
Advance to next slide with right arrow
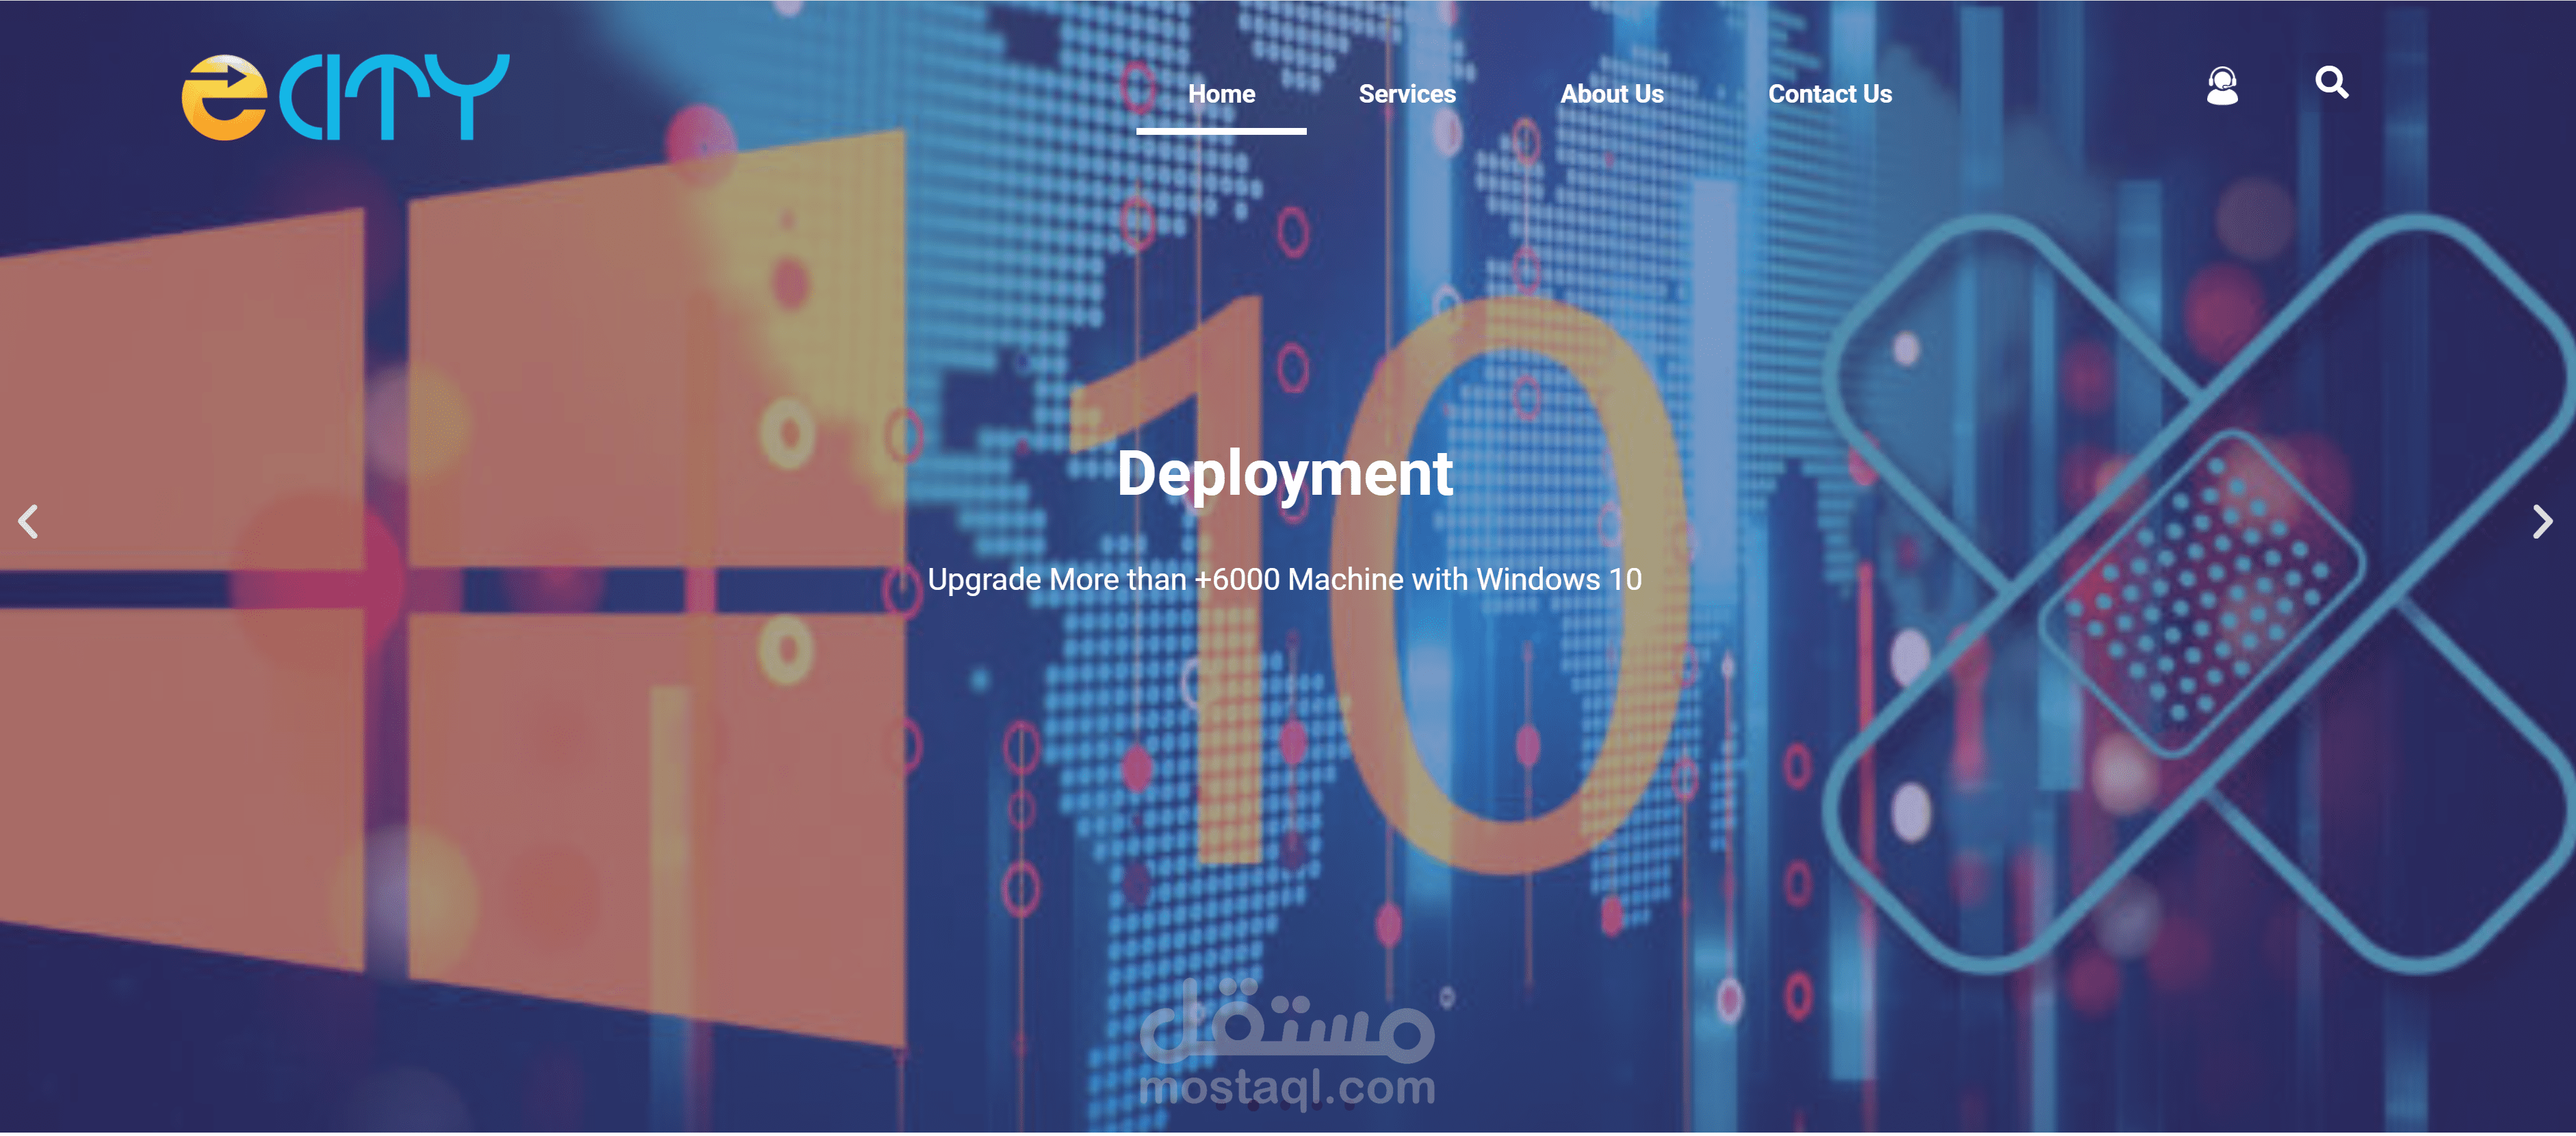pyautogui.click(x=2542, y=521)
